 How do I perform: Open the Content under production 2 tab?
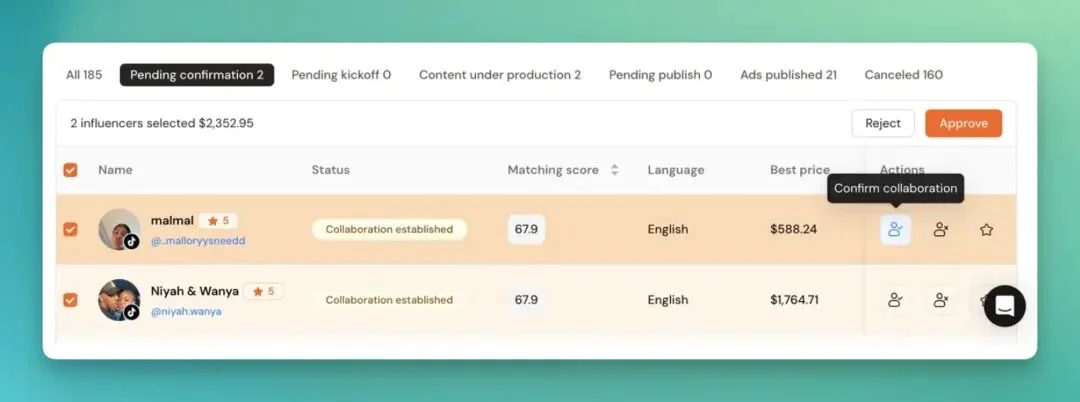coord(499,75)
